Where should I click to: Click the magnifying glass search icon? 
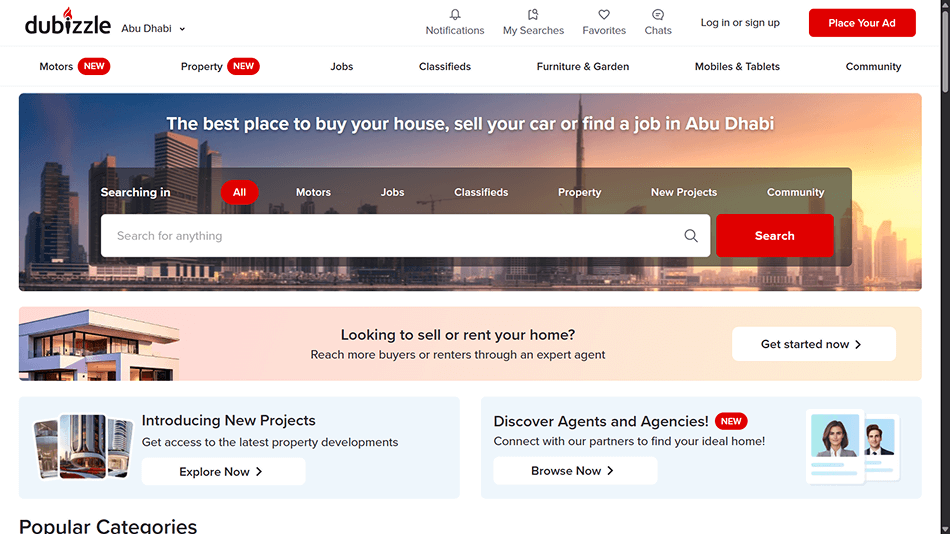(x=691, y=236)
